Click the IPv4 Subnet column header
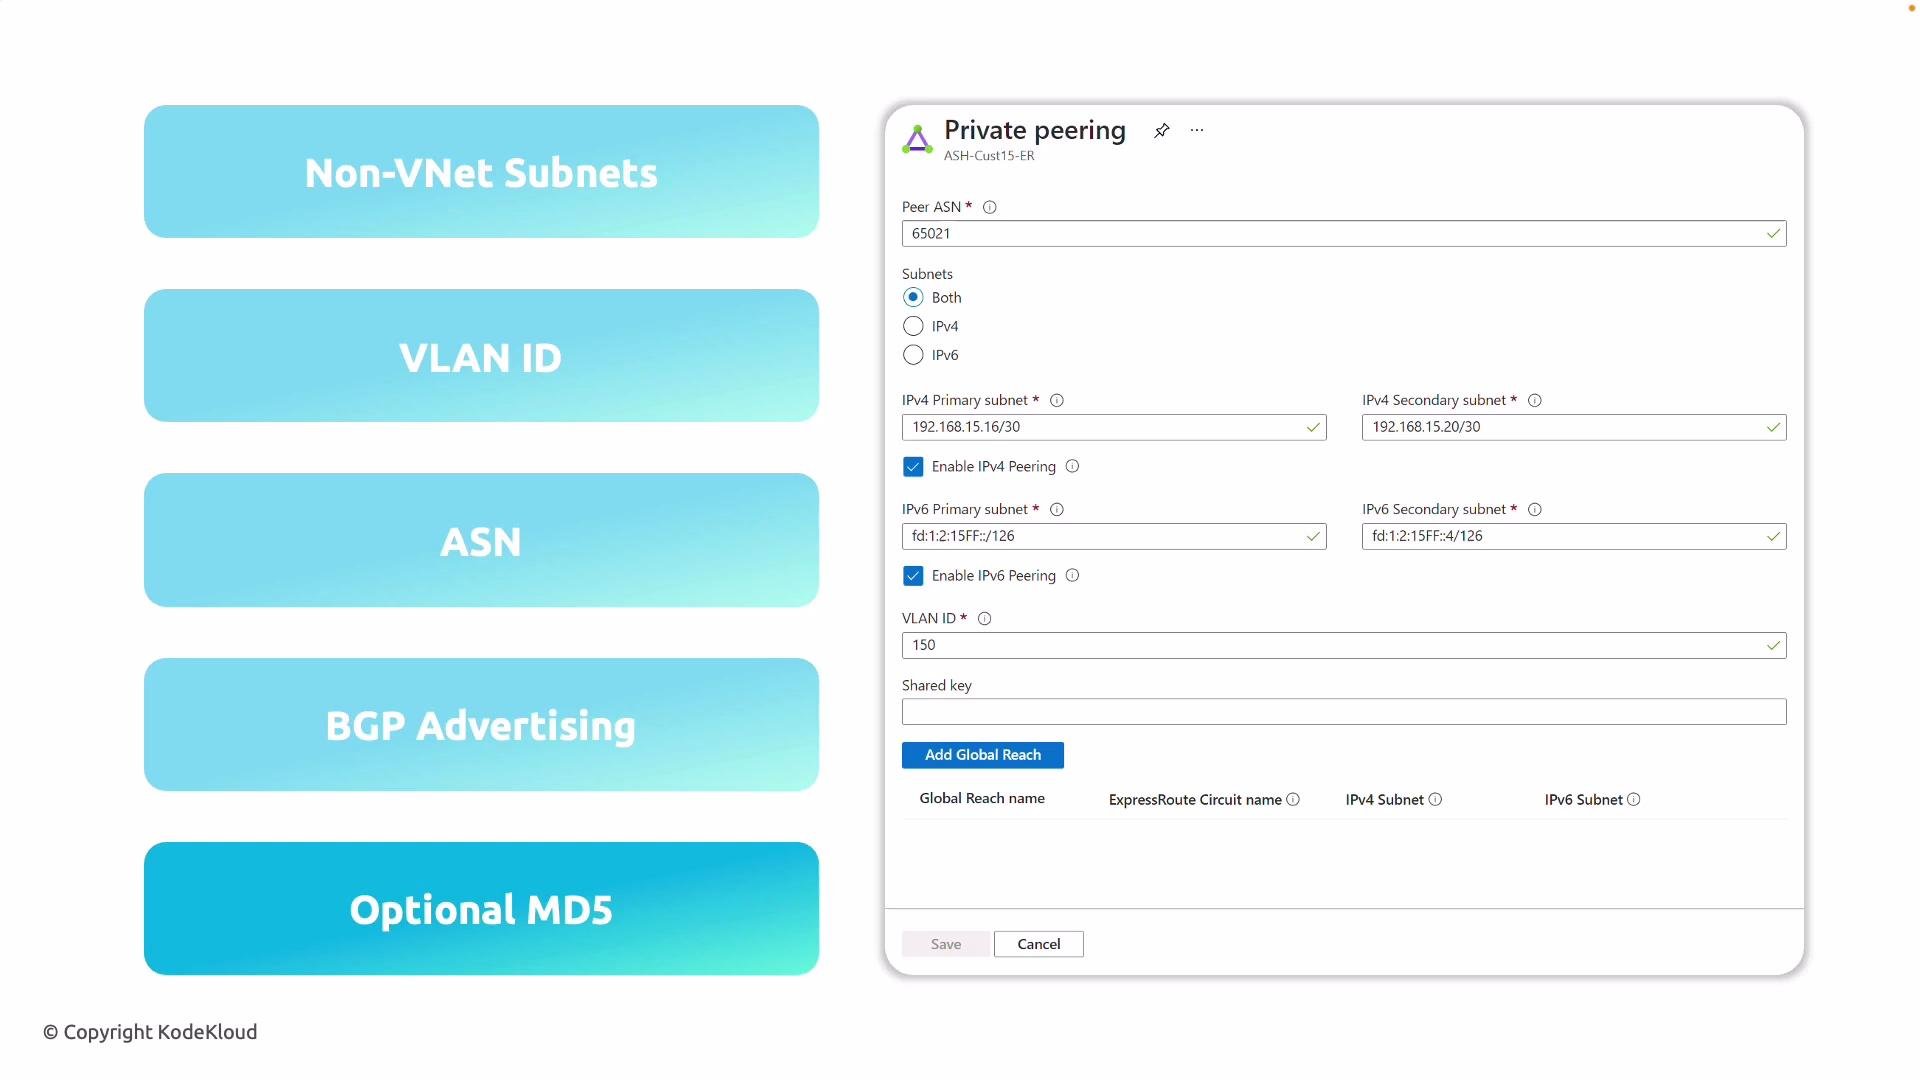The image size is (1920, 1080). pos(1384,799)
